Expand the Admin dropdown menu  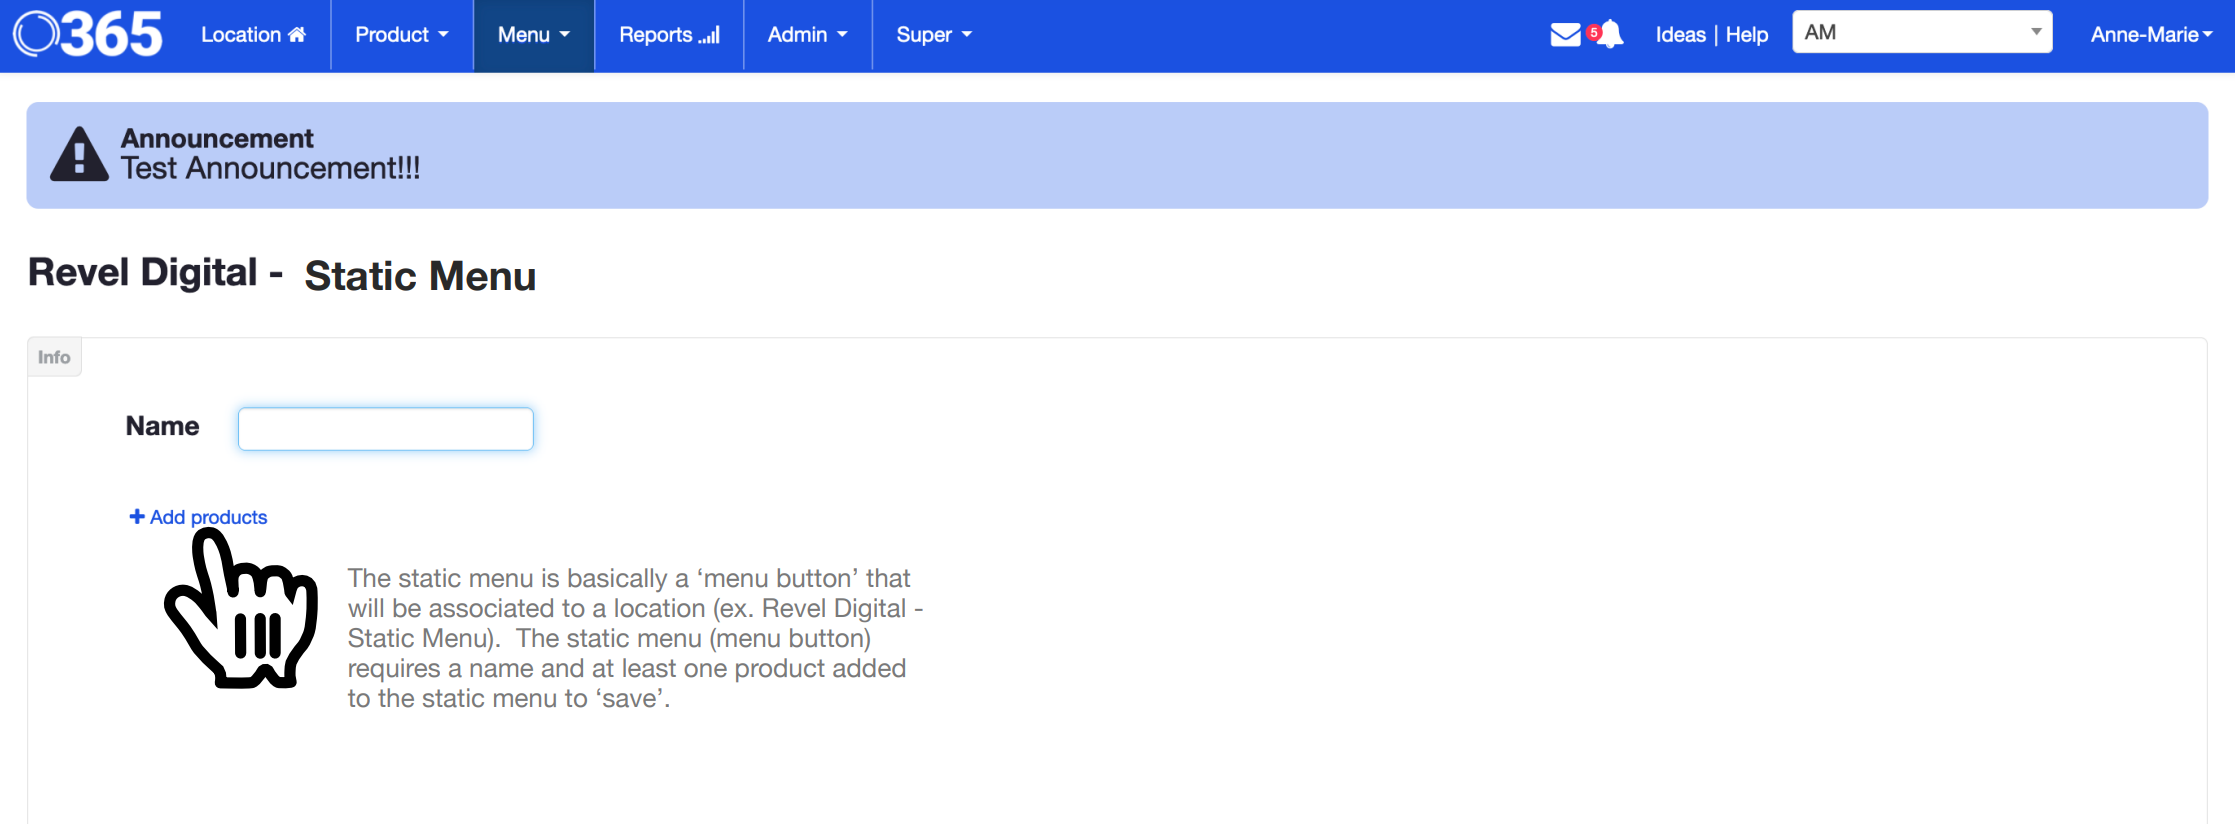pos(808,35)
